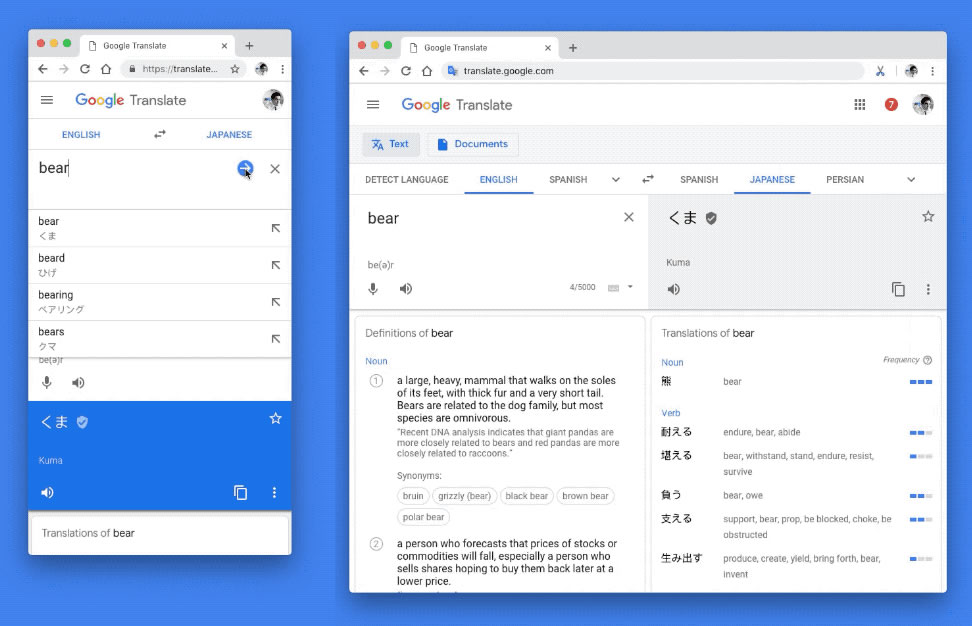
Task: Open keyboard input tools dropdown arrow
Action: click(x=630, y=287)
